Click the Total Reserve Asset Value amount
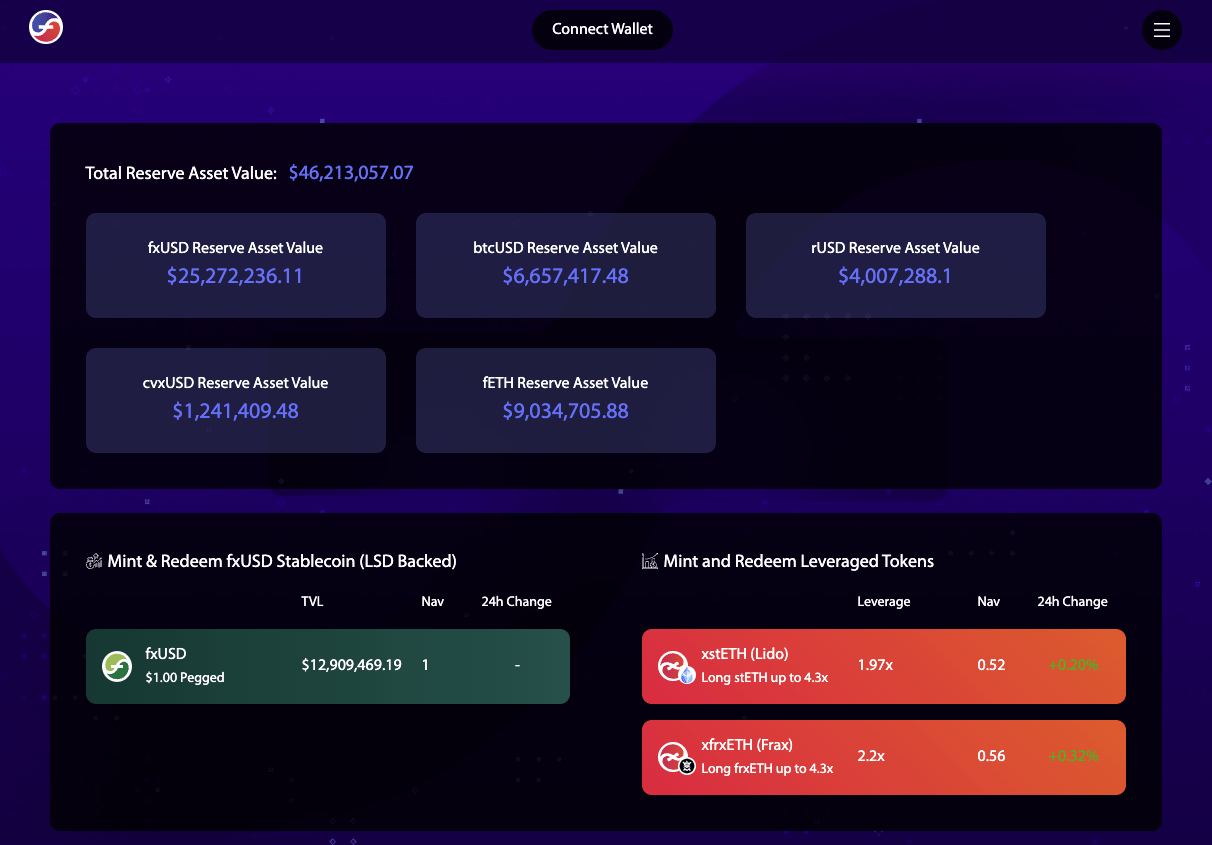 [x=351, y=173]
